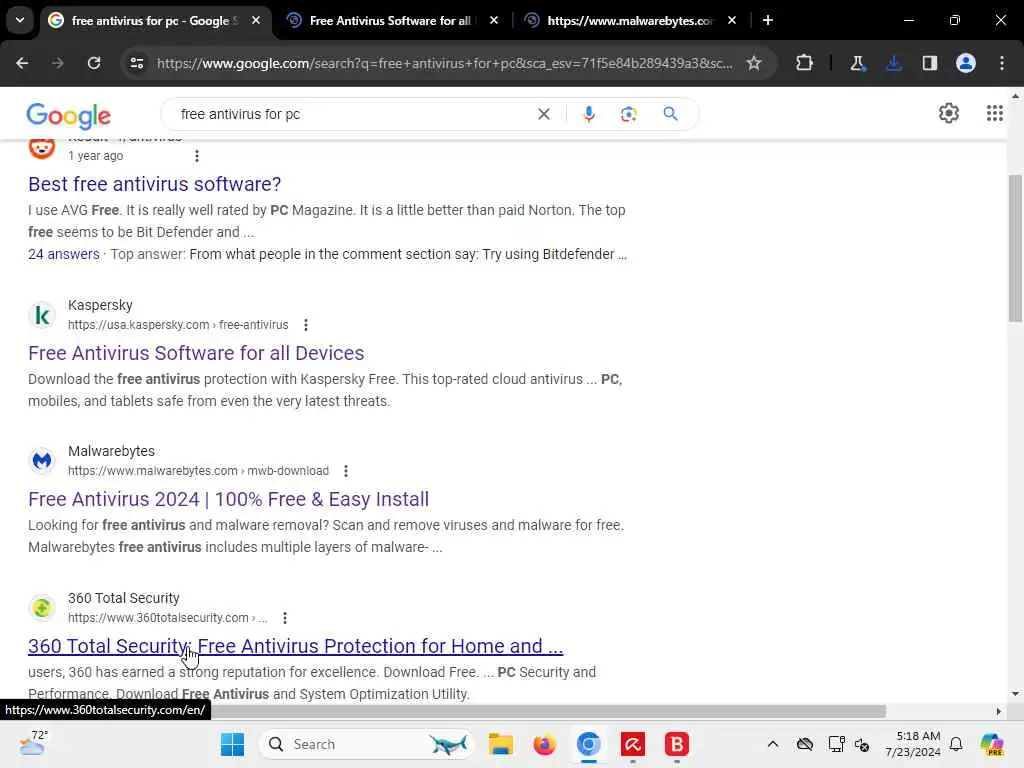The width and height of the screenshot is (1024, 768).
Task: Search by image with Google Lens
Action: tap(629, 114)
